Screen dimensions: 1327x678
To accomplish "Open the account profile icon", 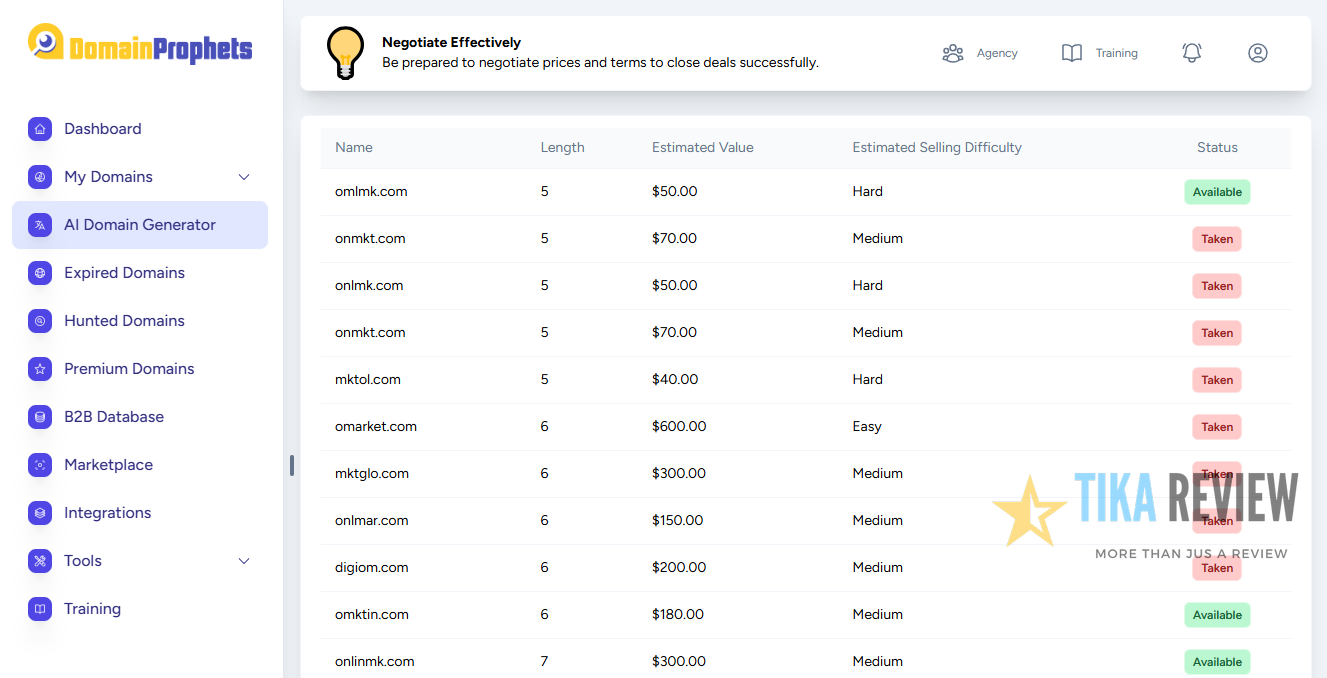I will (x=1257, y=52).
